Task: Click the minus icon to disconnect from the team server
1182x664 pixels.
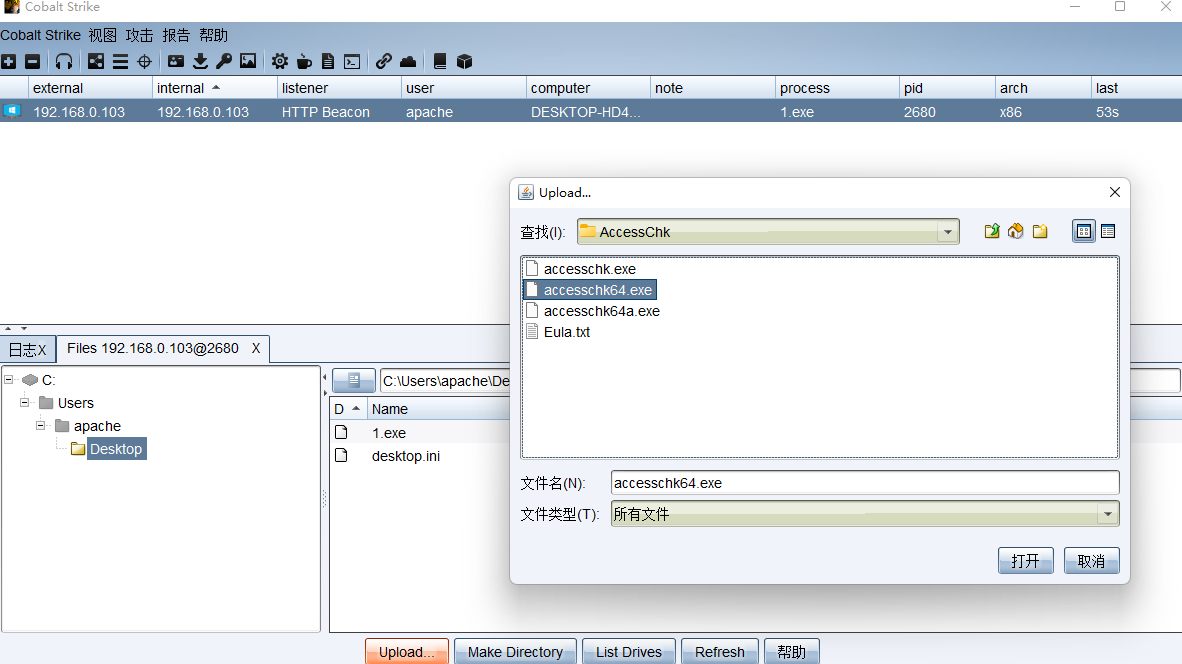Action: coord(32,62)
